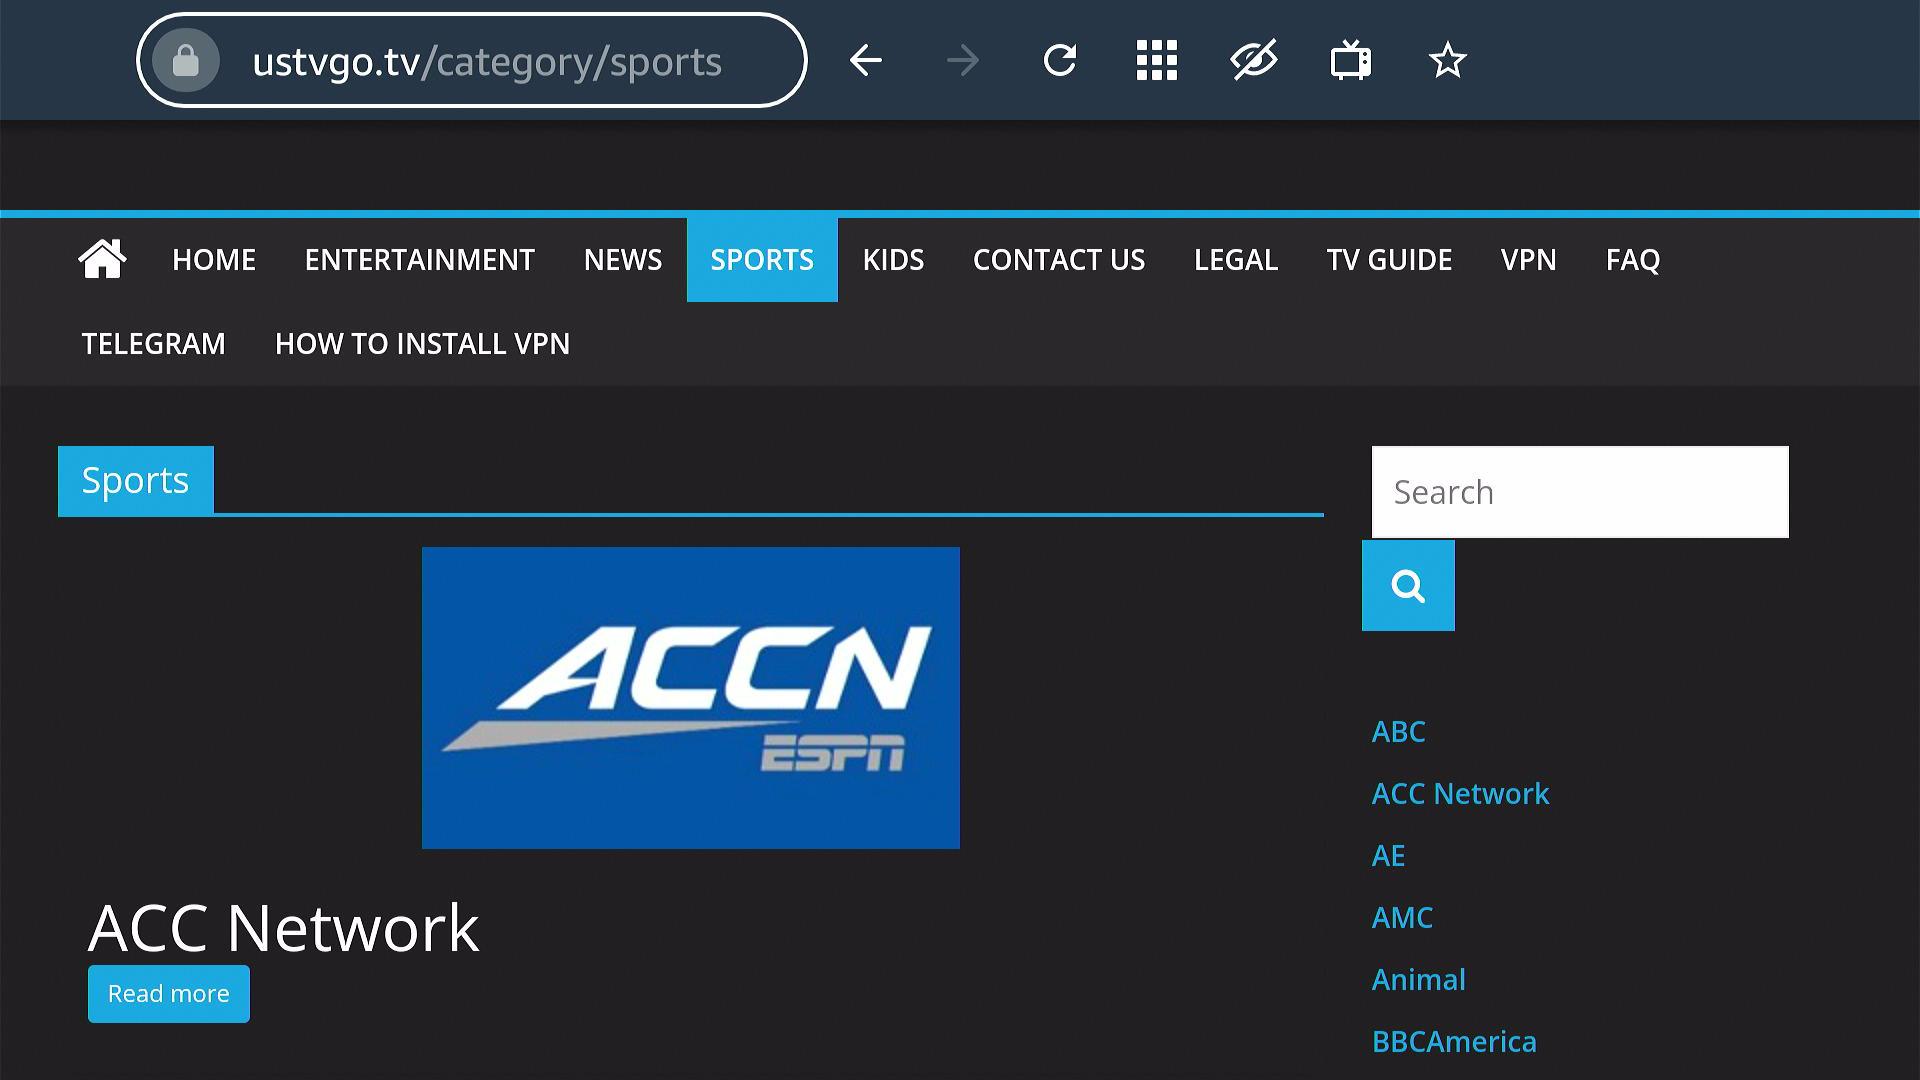The image size is (1920, 1080).
Task: Open the KIDS category
Action: click(x=894, y=260)
